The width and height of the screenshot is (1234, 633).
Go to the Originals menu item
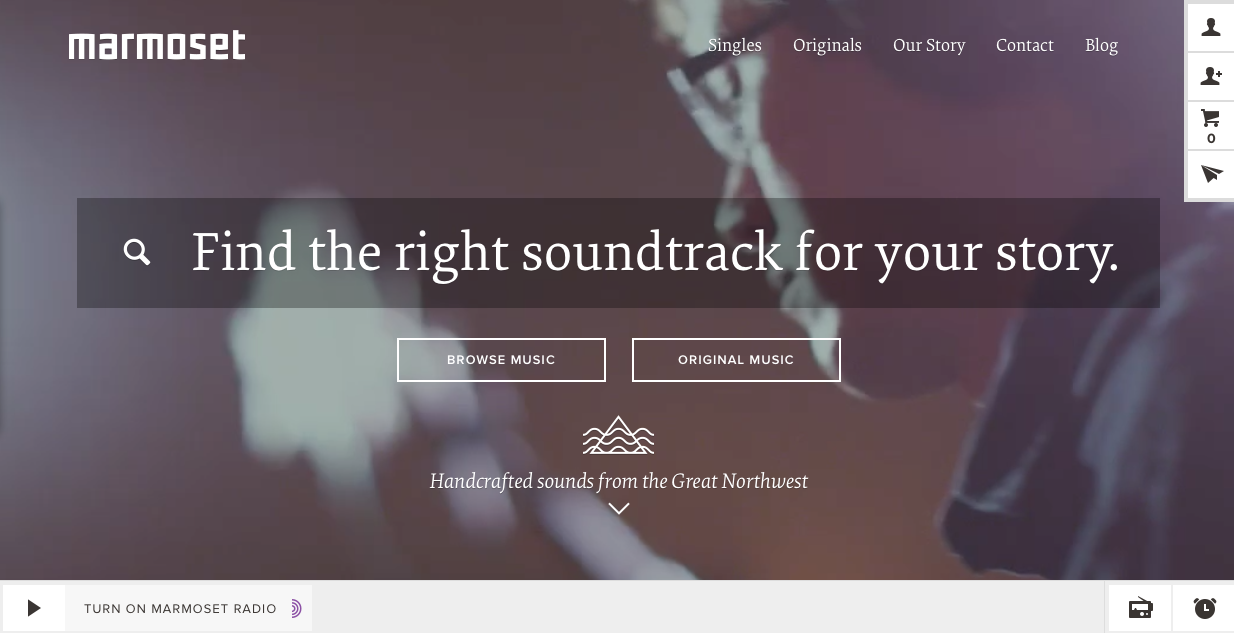(827, 45)
